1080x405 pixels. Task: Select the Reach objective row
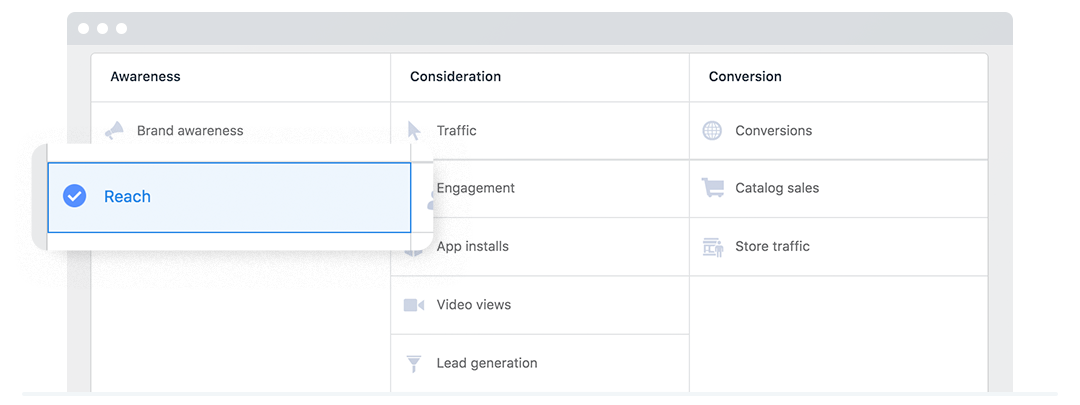tap(229, 198)
